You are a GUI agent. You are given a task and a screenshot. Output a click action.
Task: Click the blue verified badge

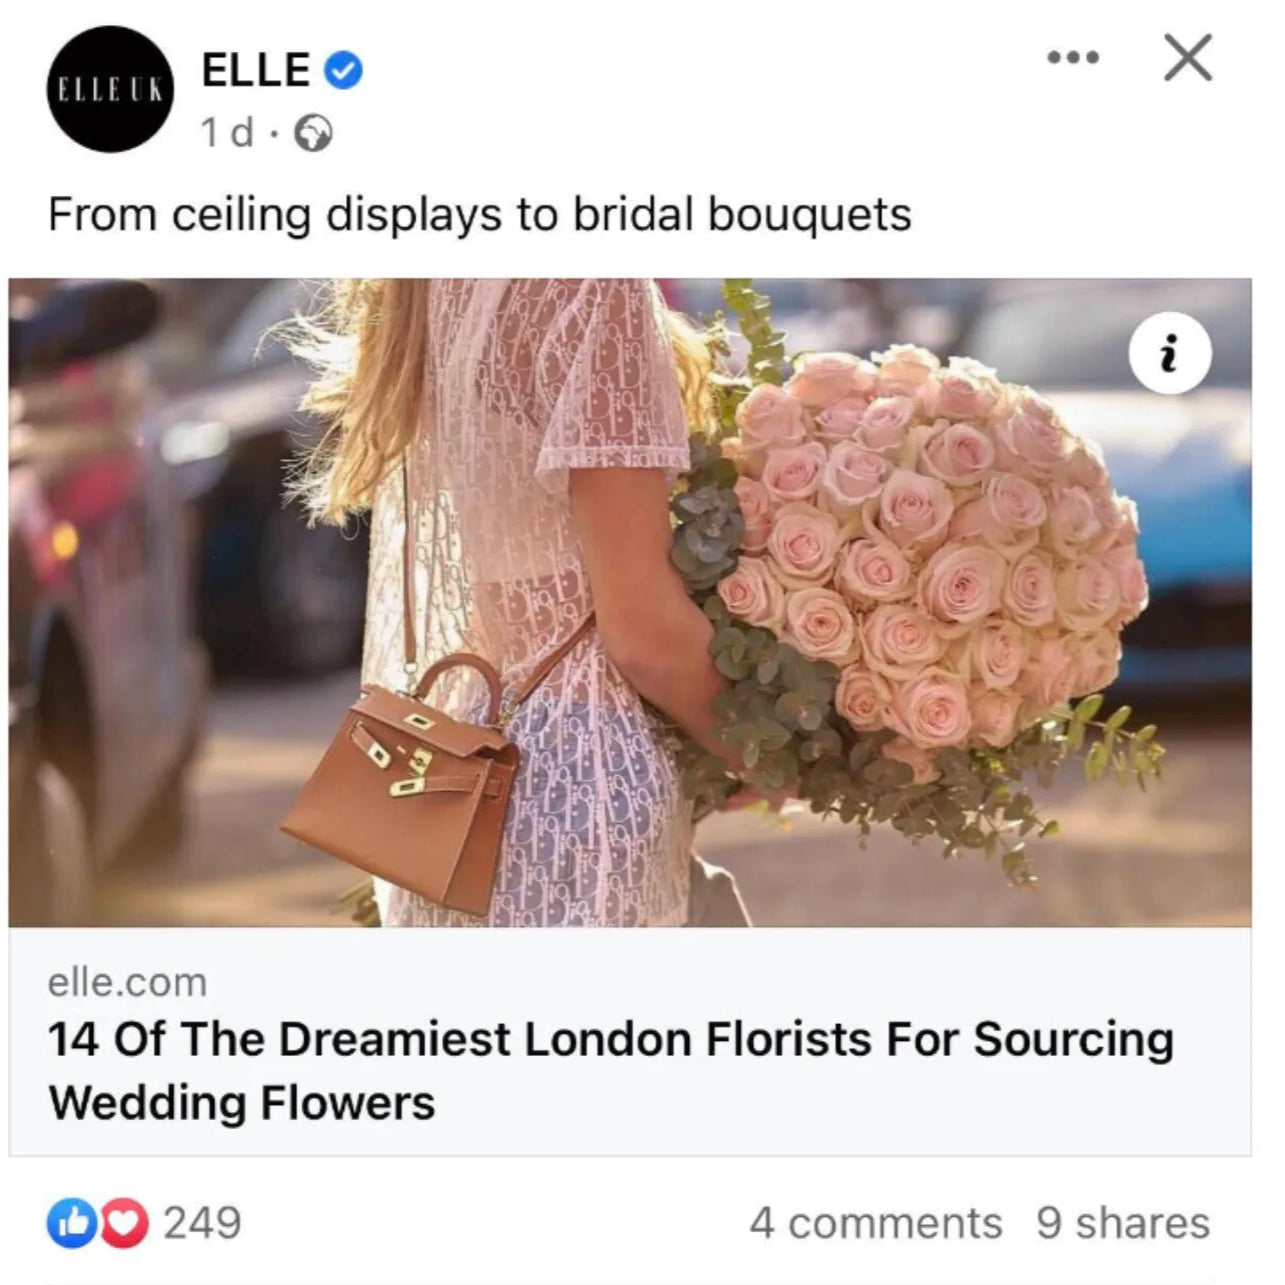coord(344,72)
